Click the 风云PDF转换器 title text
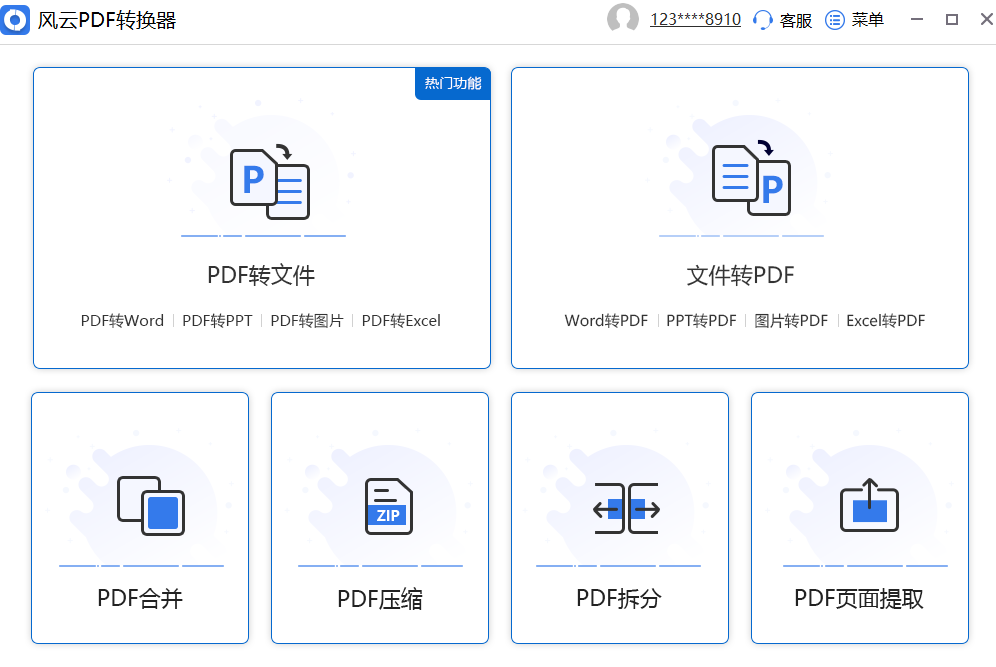The width and height of the screenshot is (996, 667). 107,20
